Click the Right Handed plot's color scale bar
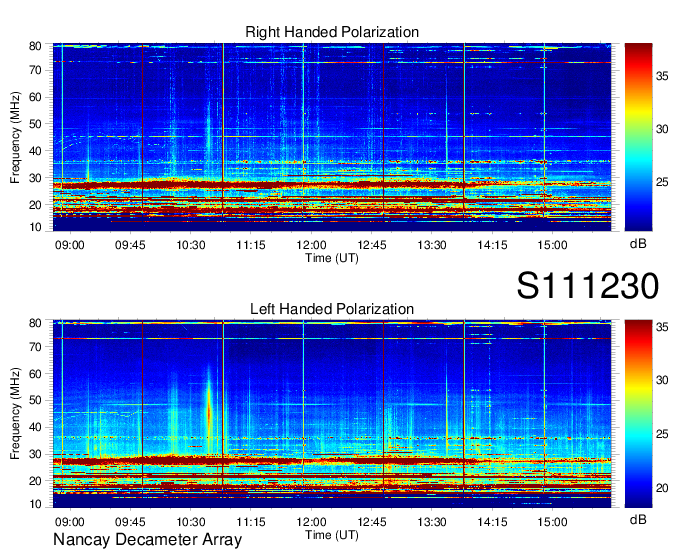 tap(638, 137)
